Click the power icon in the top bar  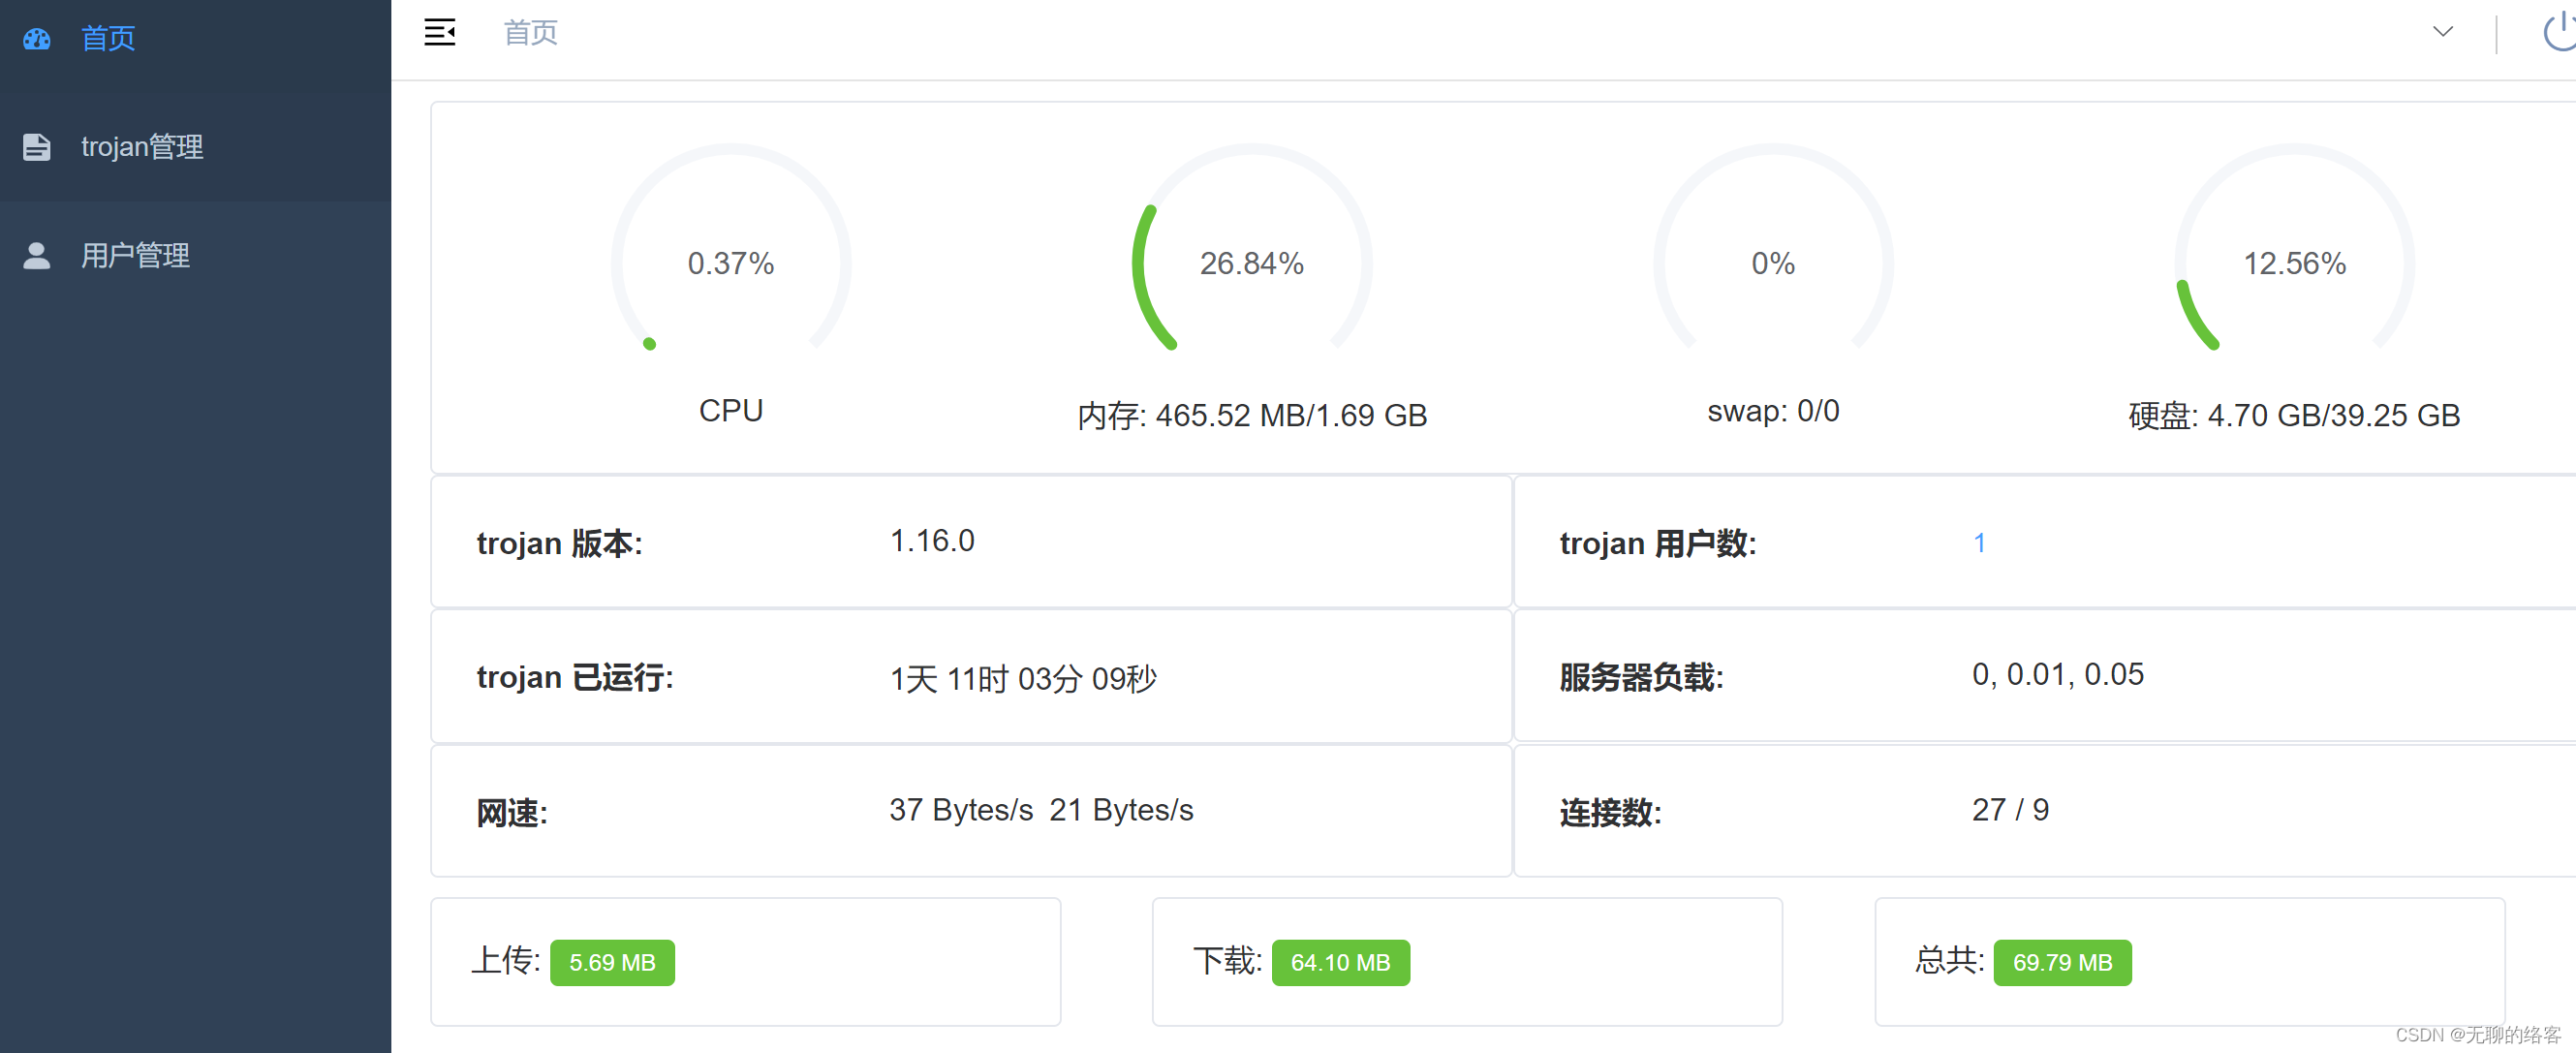(x=2560, y=30)
